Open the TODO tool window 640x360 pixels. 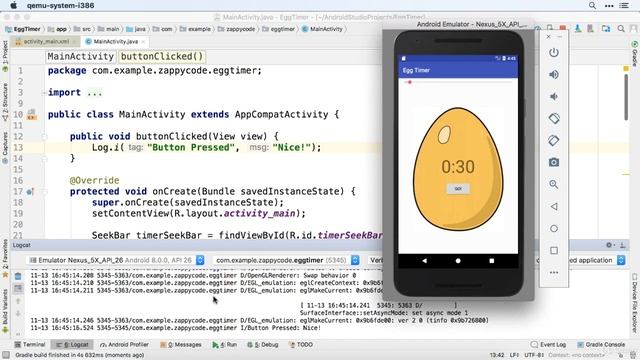pyautogui.click(x=301, y=344)
